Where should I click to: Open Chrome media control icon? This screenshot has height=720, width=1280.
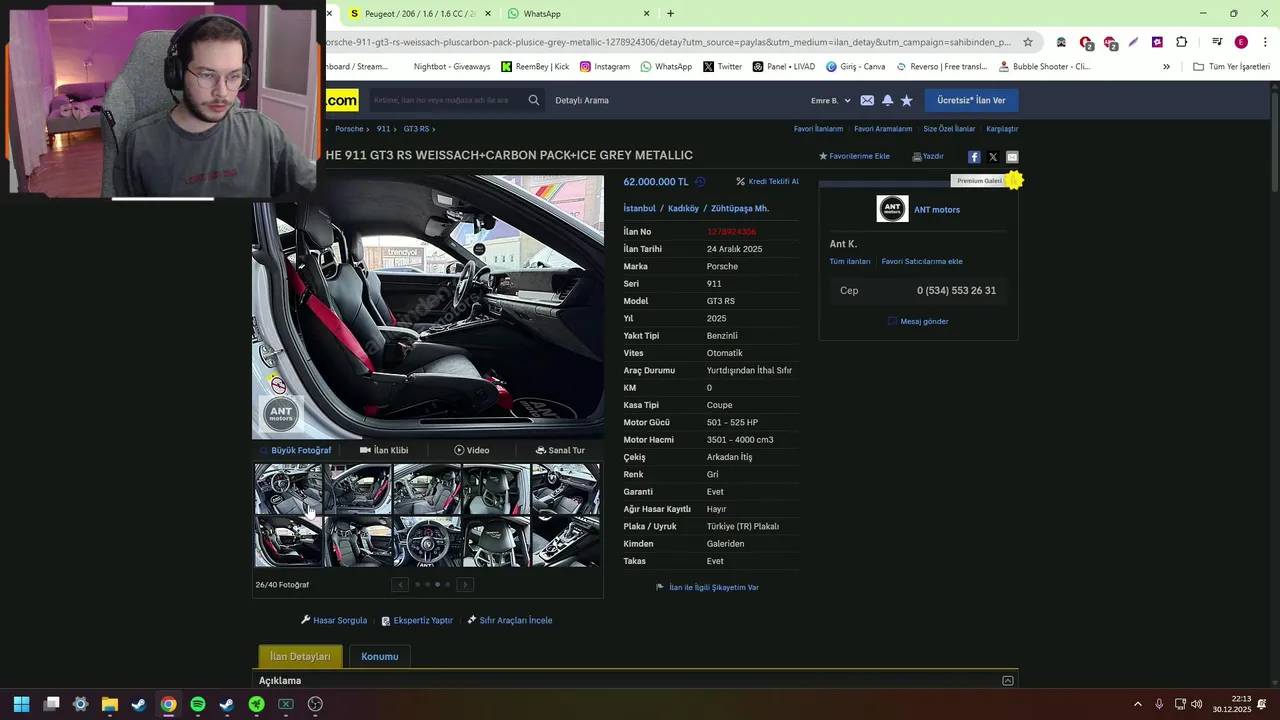point(1217,42)
